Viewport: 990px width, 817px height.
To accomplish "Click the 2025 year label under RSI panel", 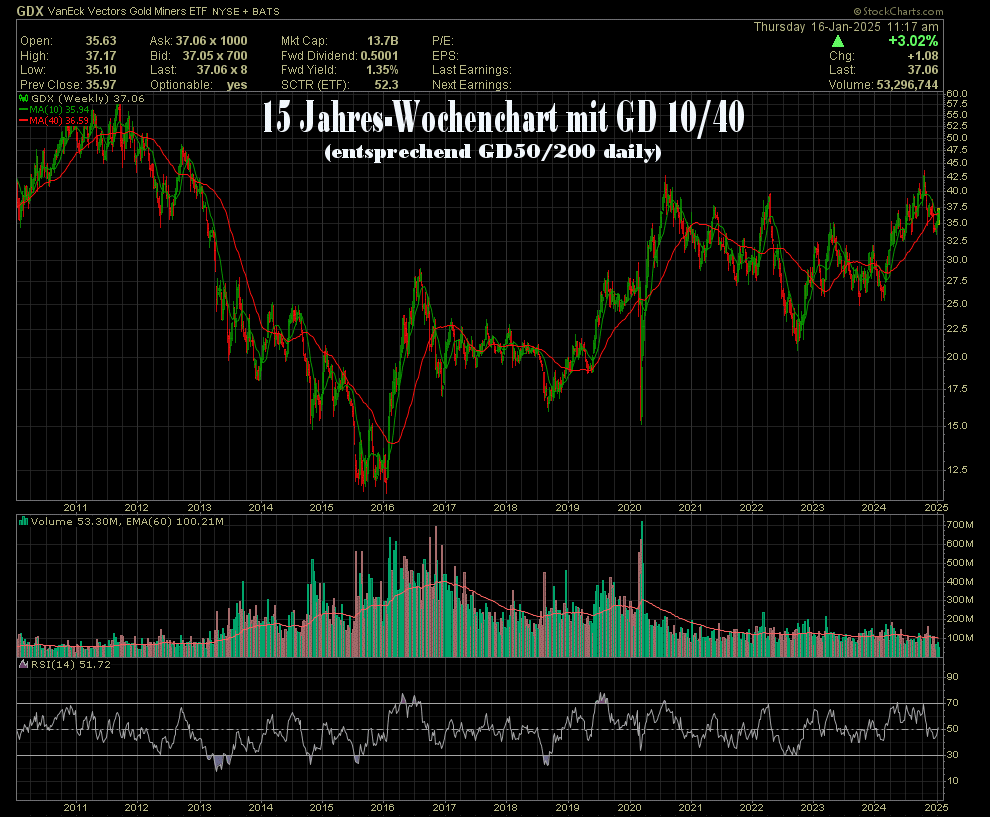I will (936, 807).
